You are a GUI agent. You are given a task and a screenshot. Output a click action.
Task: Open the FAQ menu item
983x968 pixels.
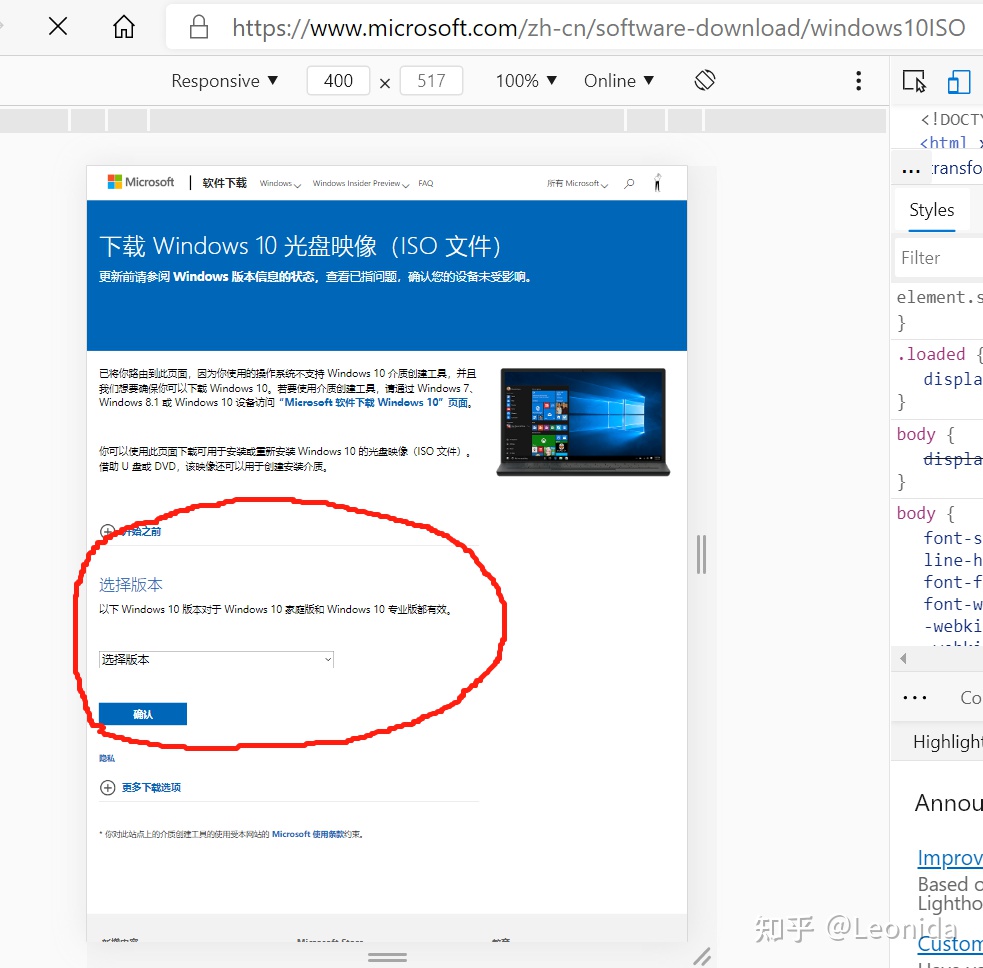point(425,183)
